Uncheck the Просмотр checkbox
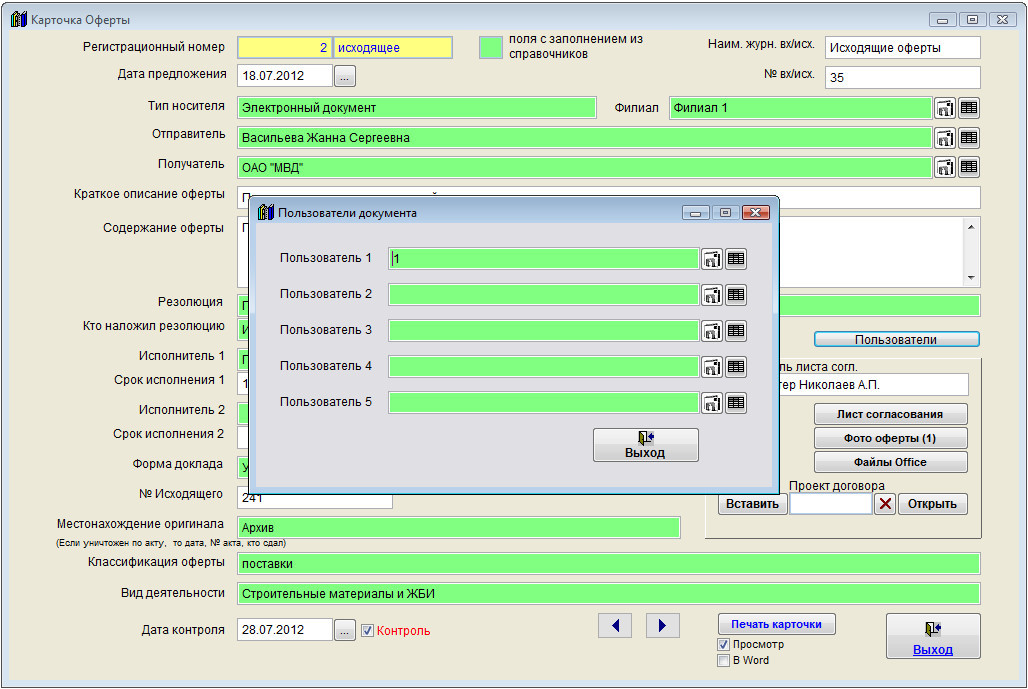 click(724, 645)
